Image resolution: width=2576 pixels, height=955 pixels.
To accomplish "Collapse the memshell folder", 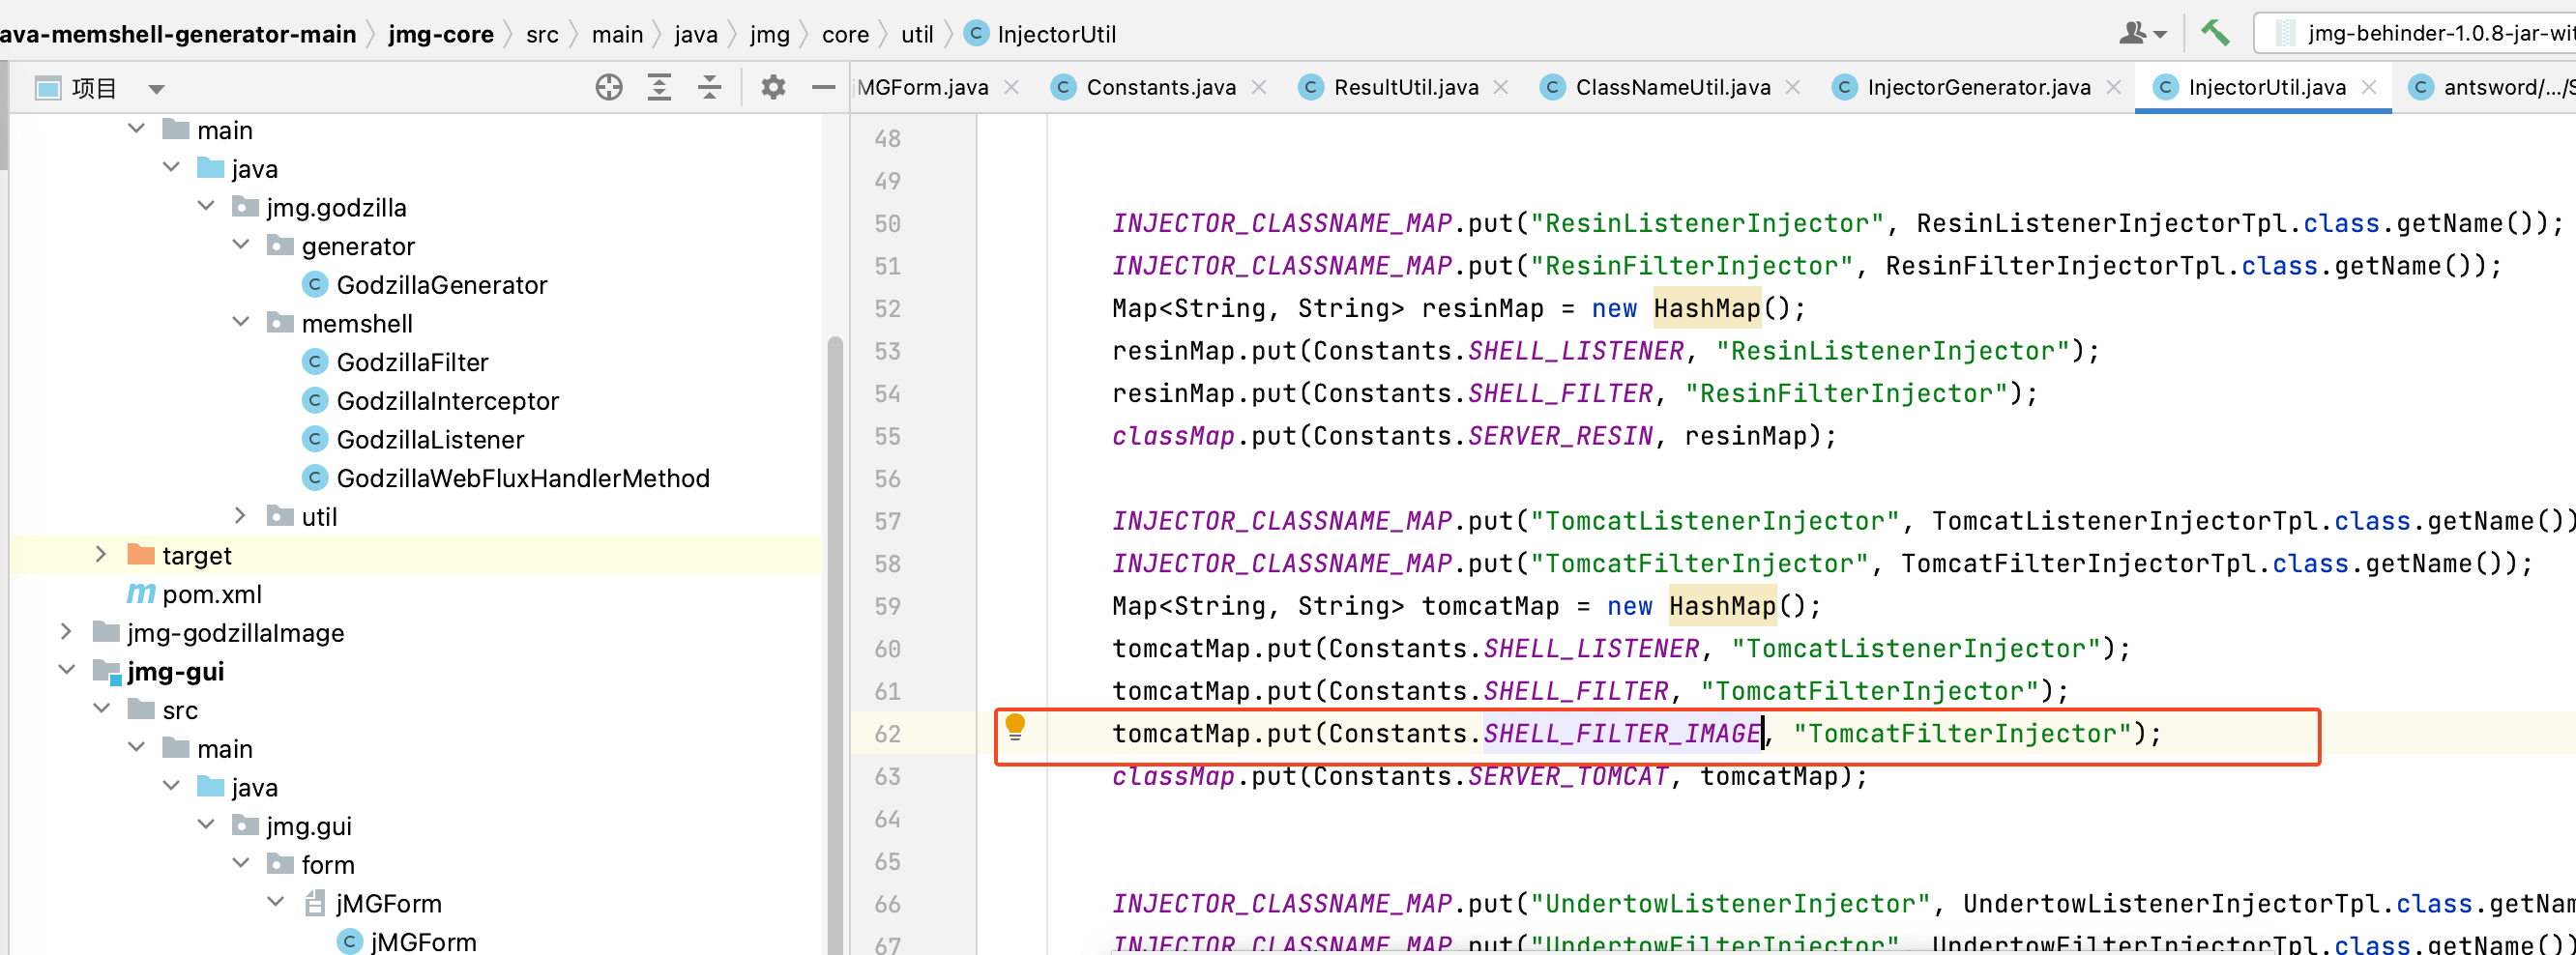I will pos(241,322).
